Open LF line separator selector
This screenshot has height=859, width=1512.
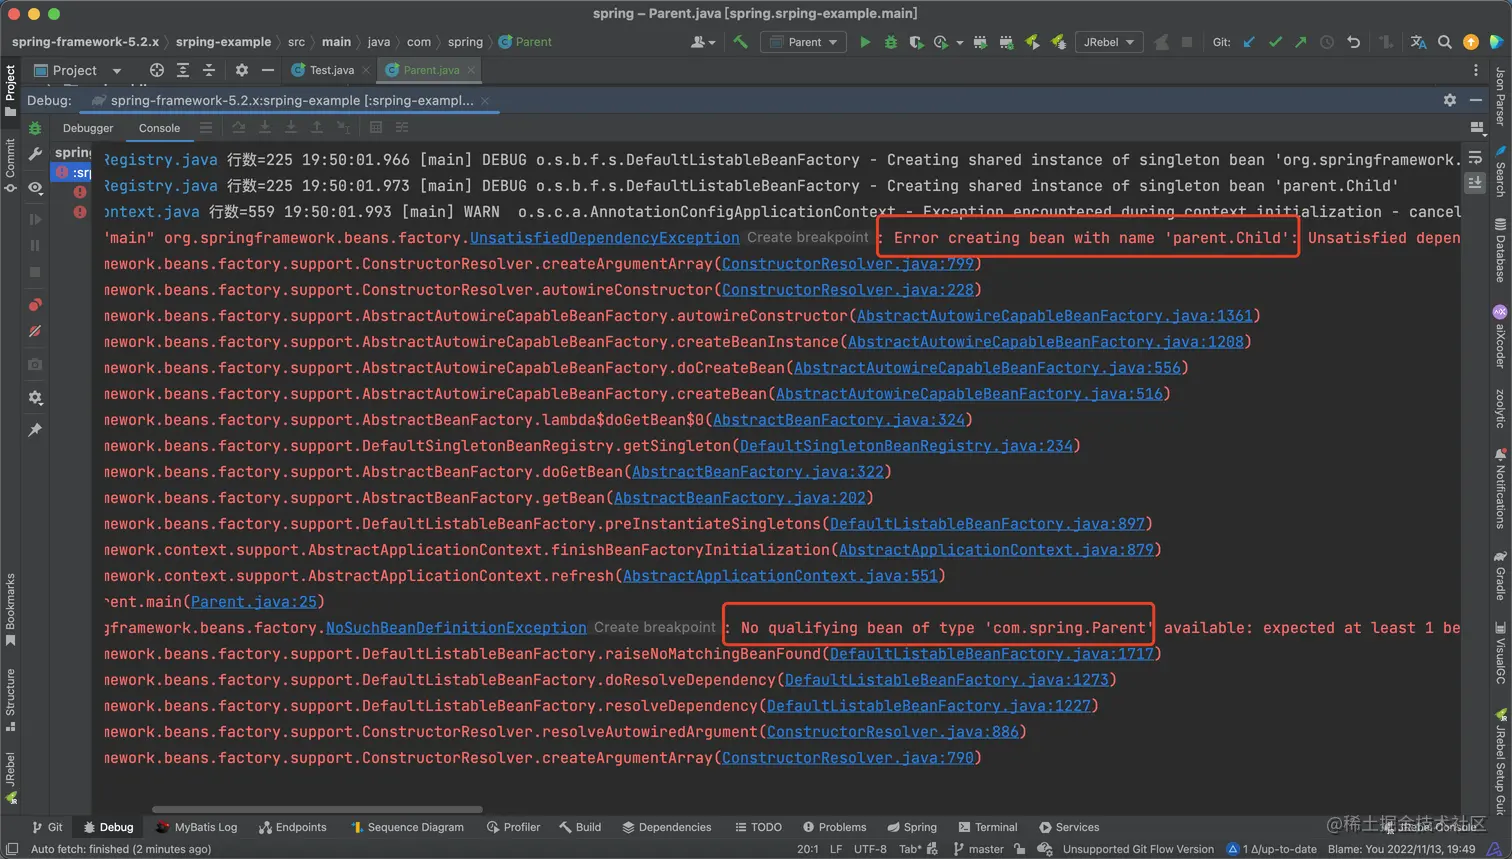(x=836, y=849)
